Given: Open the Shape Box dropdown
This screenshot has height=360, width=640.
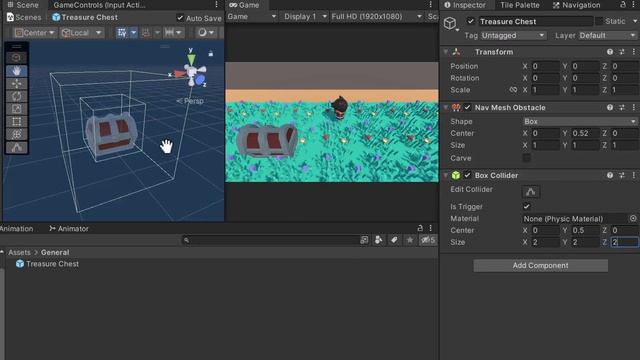Looking at the screenshot, I should click(580, 121).
